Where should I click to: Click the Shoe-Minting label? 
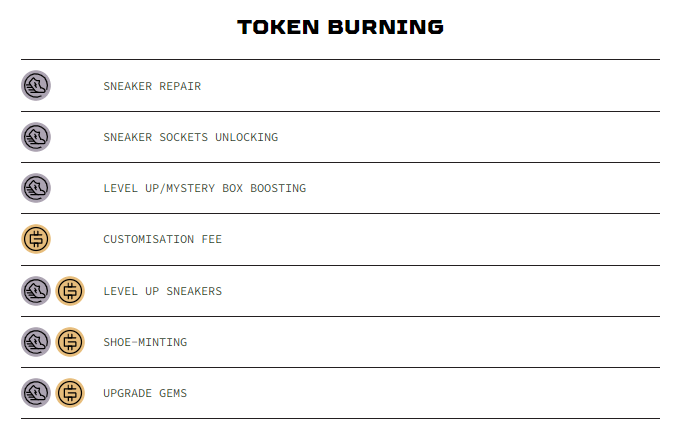(145, 343)
